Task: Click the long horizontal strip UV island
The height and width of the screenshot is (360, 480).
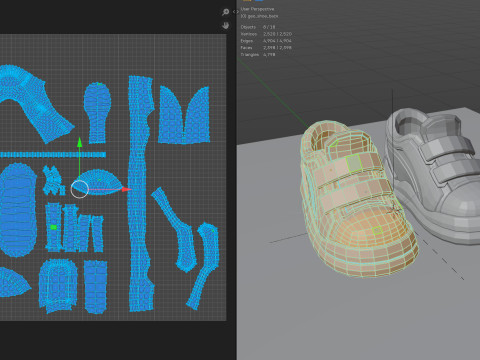Action: click(53, 155)
